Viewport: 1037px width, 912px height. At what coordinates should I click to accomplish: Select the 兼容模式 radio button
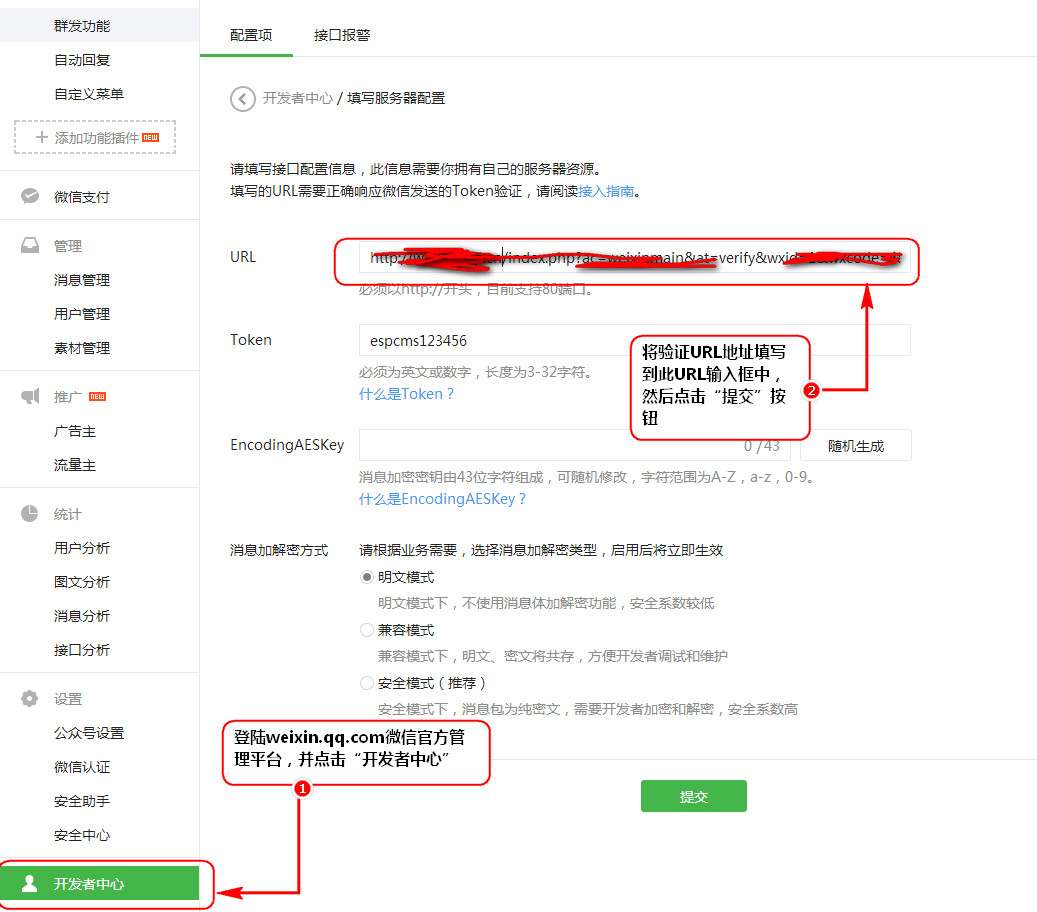point(366,631)
